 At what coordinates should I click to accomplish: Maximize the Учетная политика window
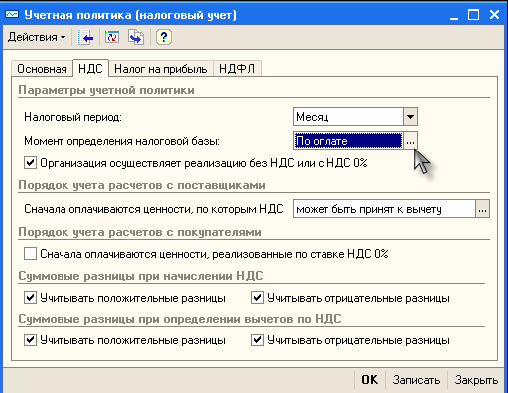click(x=473, y=15)
